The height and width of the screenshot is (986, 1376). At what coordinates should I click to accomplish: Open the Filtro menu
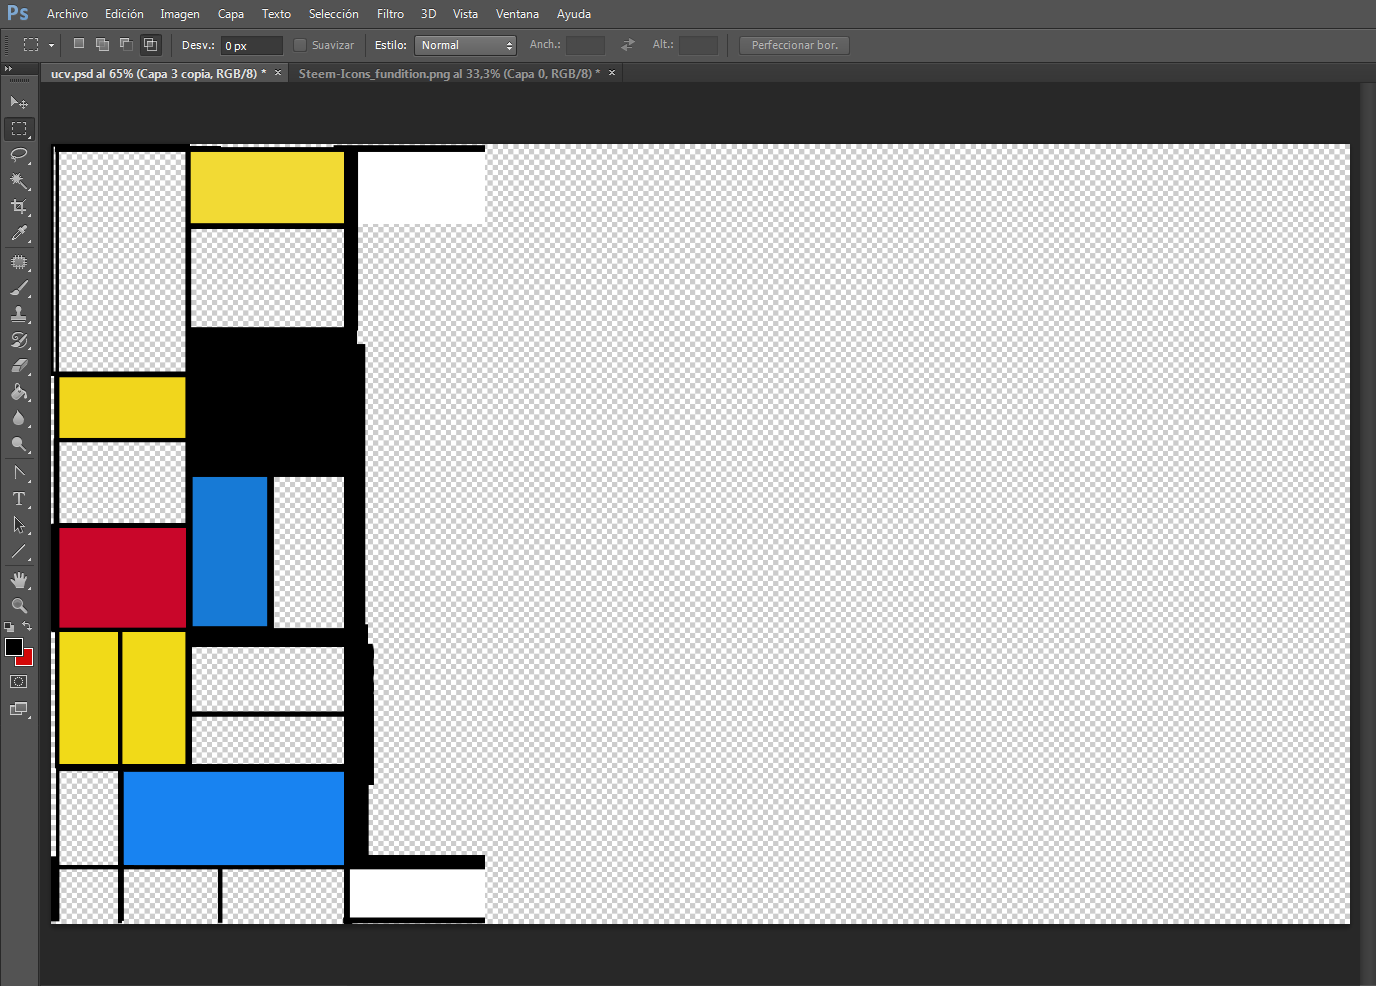point(391,14)
